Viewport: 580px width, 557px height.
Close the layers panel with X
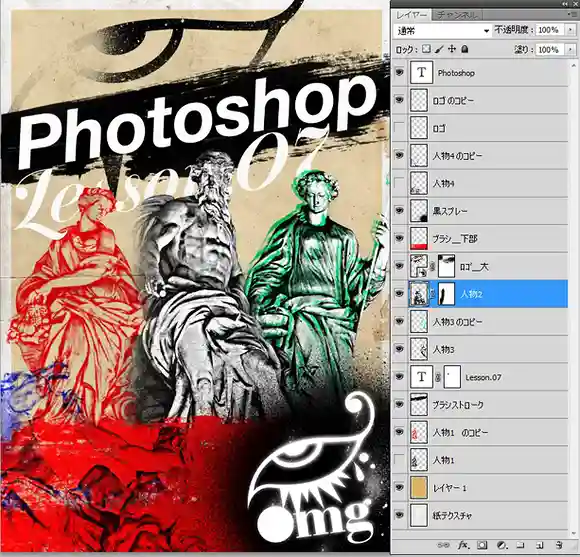coord(575,4)
